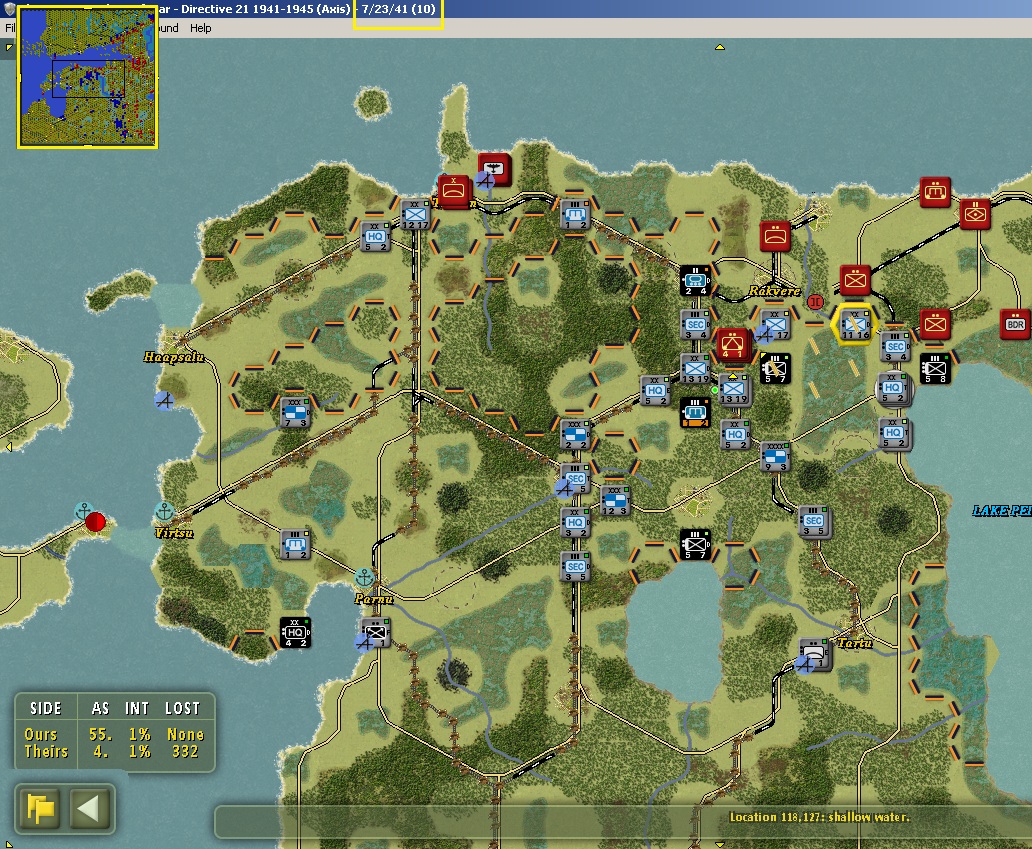Viewport: 1032px width, 849px height.
Task: Select black 5-8 motorized infantry regiment
Action: coord(934,369)
